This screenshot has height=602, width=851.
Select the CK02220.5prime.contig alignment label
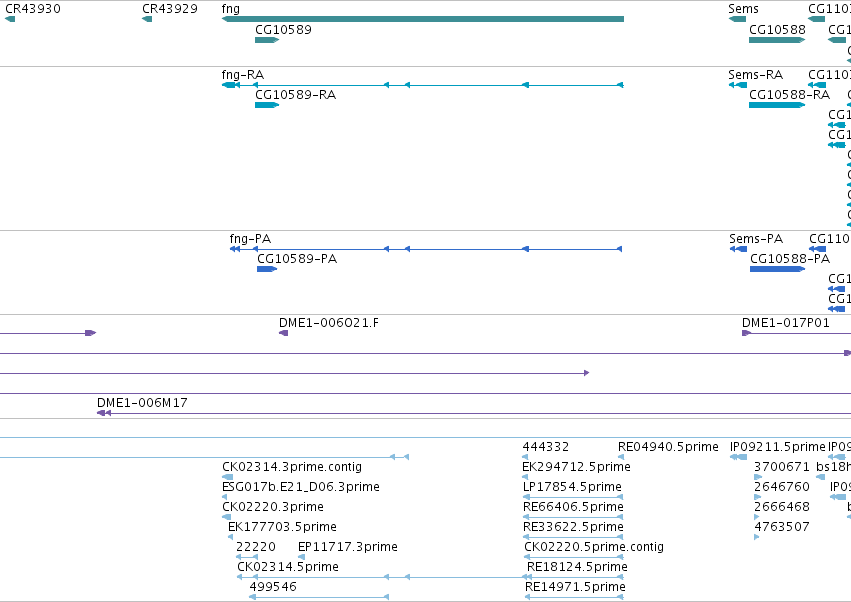click(x=594, y=546)
